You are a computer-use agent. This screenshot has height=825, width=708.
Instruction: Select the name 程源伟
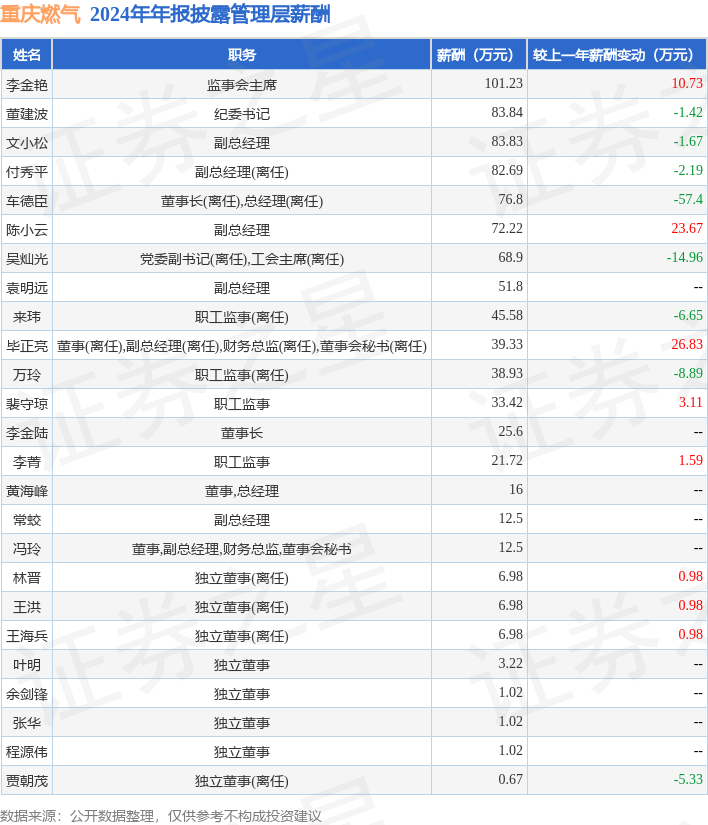pos(27,750)
